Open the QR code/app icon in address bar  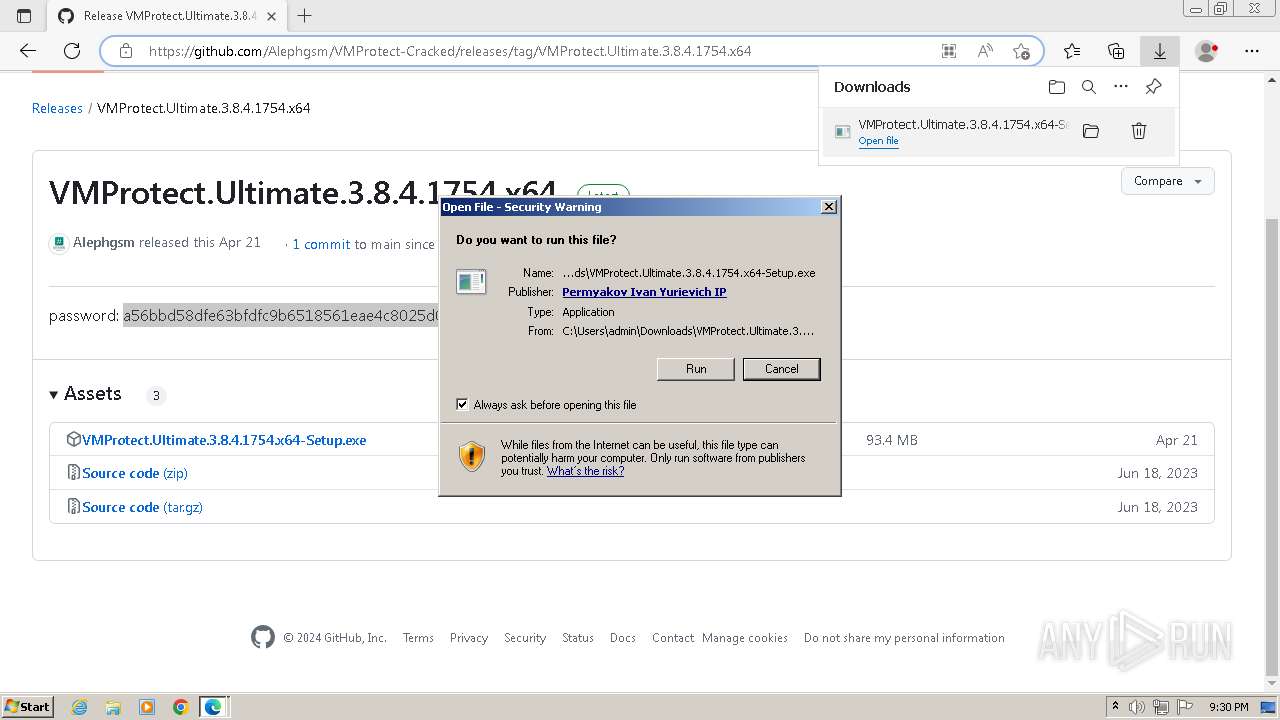(949, 51)
